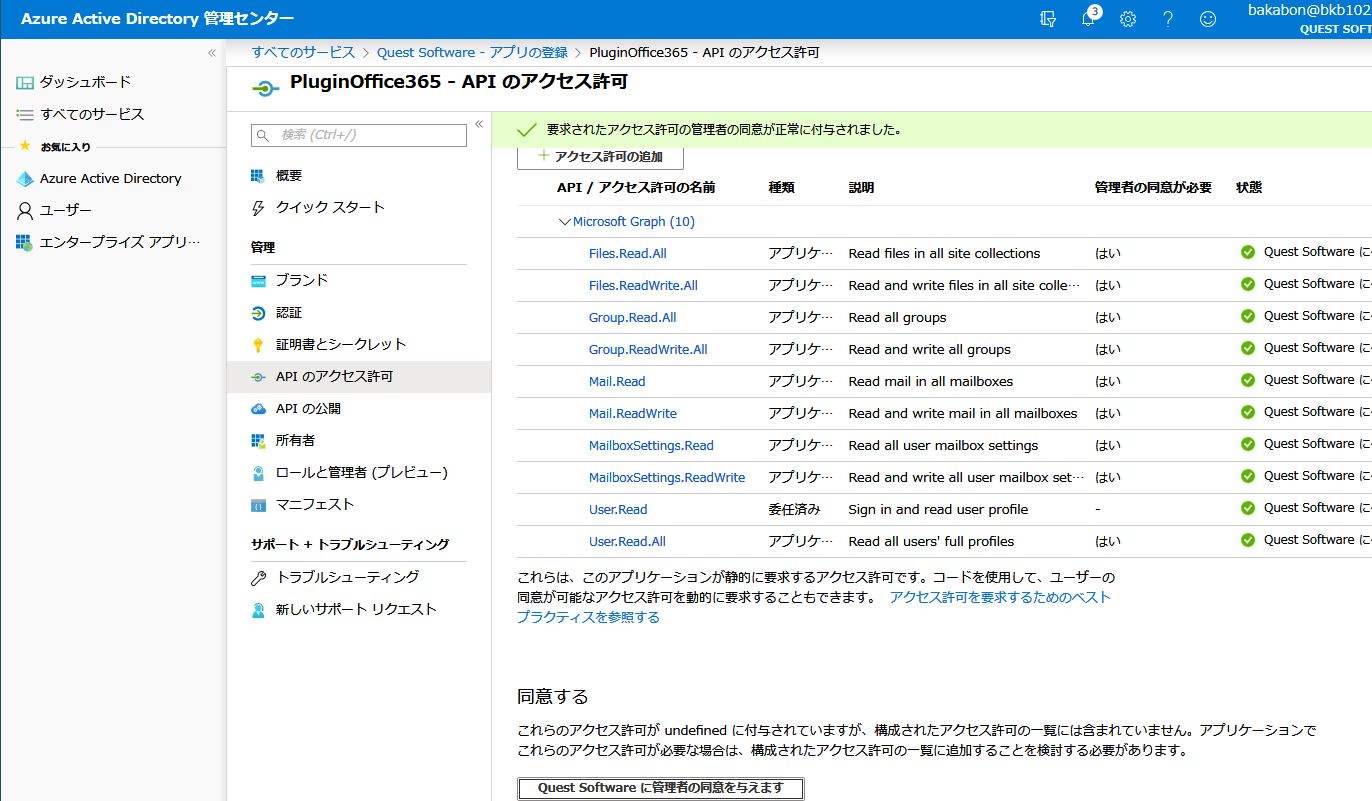The image size is (1372, 801).
Task: Click description 'Read mail in all mailboxes'
Action: click(x=930, y=381)
